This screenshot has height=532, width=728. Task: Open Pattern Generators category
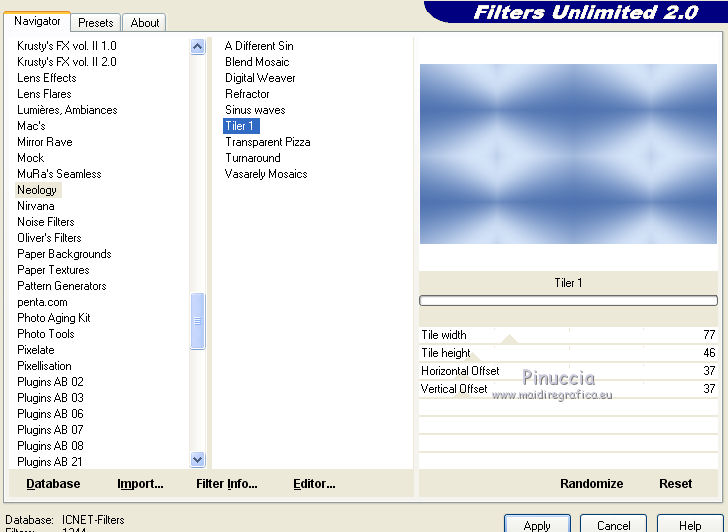click(x=62, y=286)
